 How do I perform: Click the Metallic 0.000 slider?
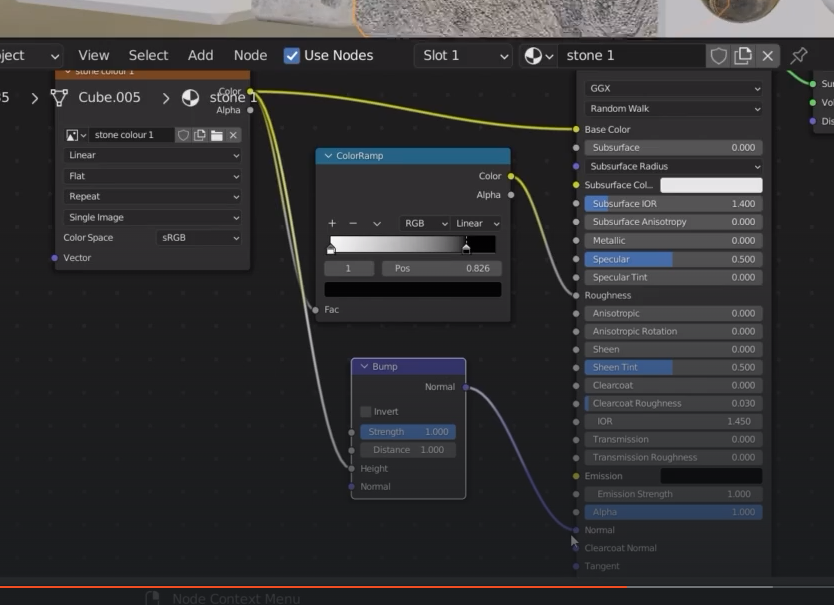[673, 241]
